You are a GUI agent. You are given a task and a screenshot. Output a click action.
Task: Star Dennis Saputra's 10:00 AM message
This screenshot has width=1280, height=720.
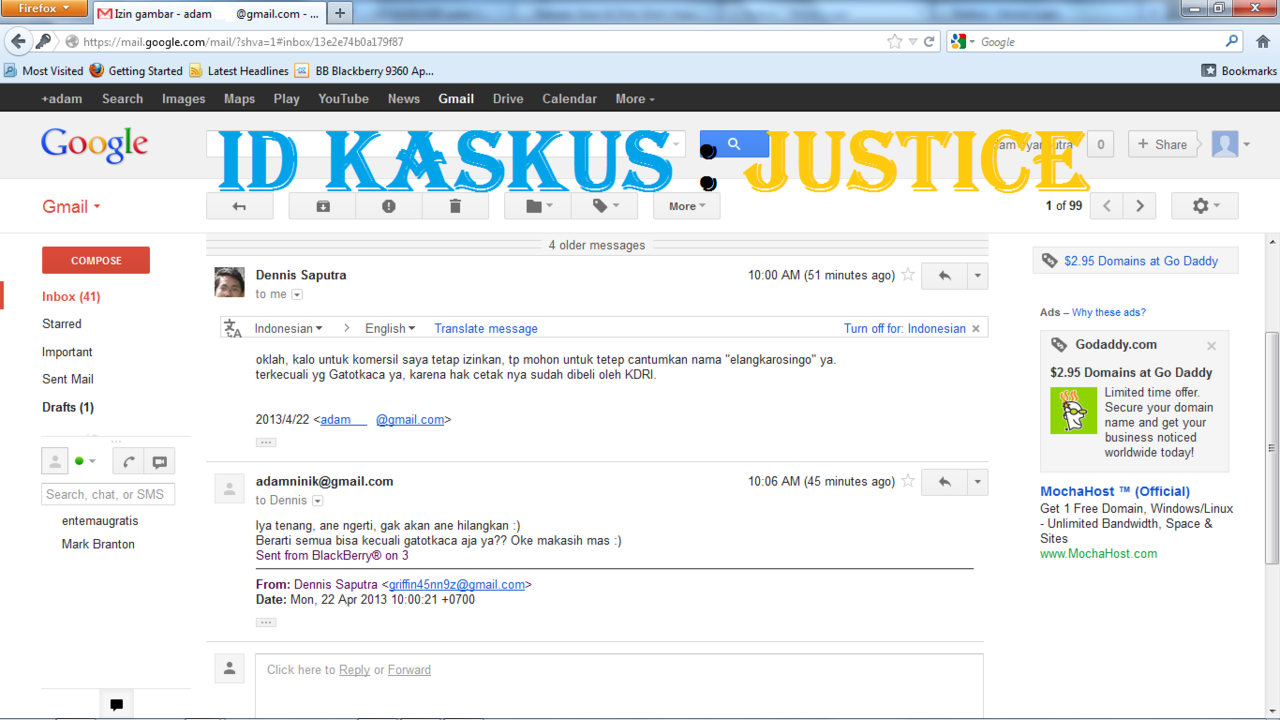908,275
